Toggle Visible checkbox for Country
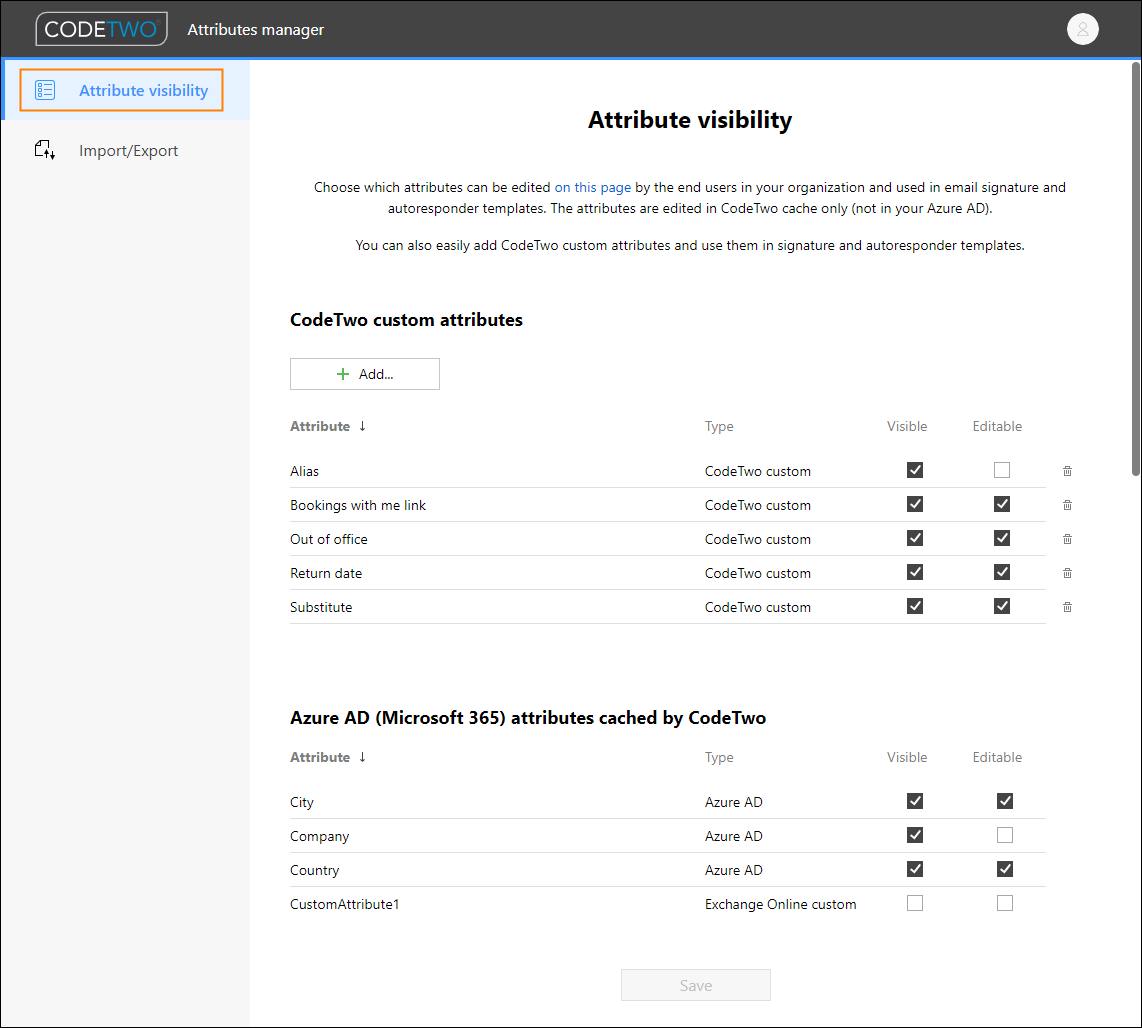This screenshot has height=1028, width=1142. point(915,869)
